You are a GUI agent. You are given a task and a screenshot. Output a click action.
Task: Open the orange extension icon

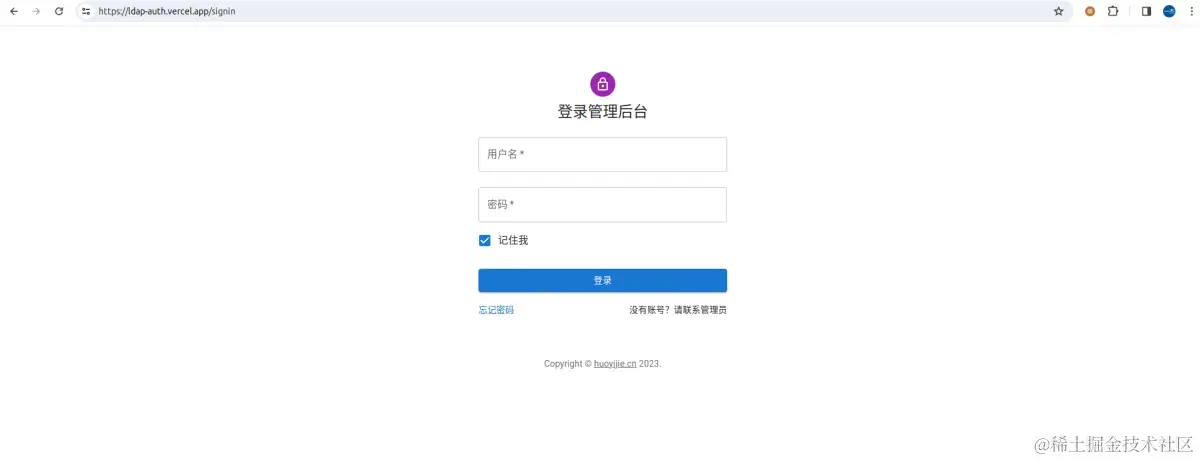1090,11
